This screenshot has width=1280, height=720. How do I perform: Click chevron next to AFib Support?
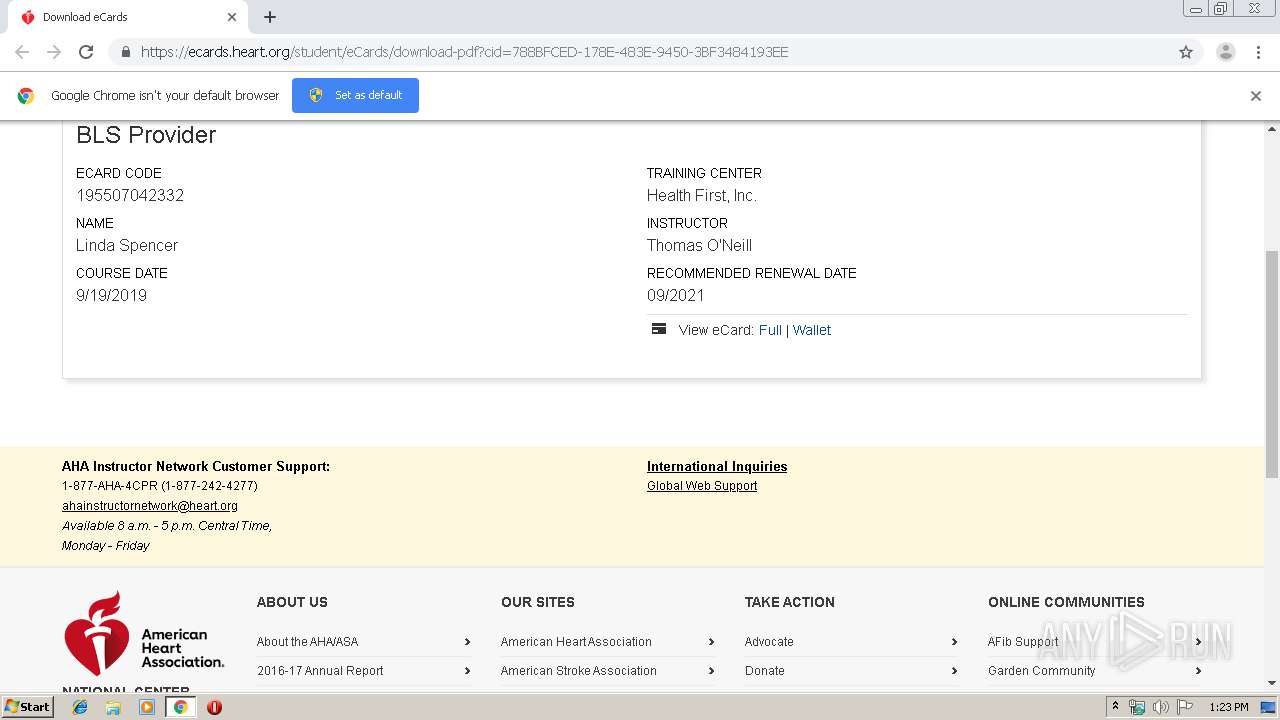click(x=1198, y=642)
